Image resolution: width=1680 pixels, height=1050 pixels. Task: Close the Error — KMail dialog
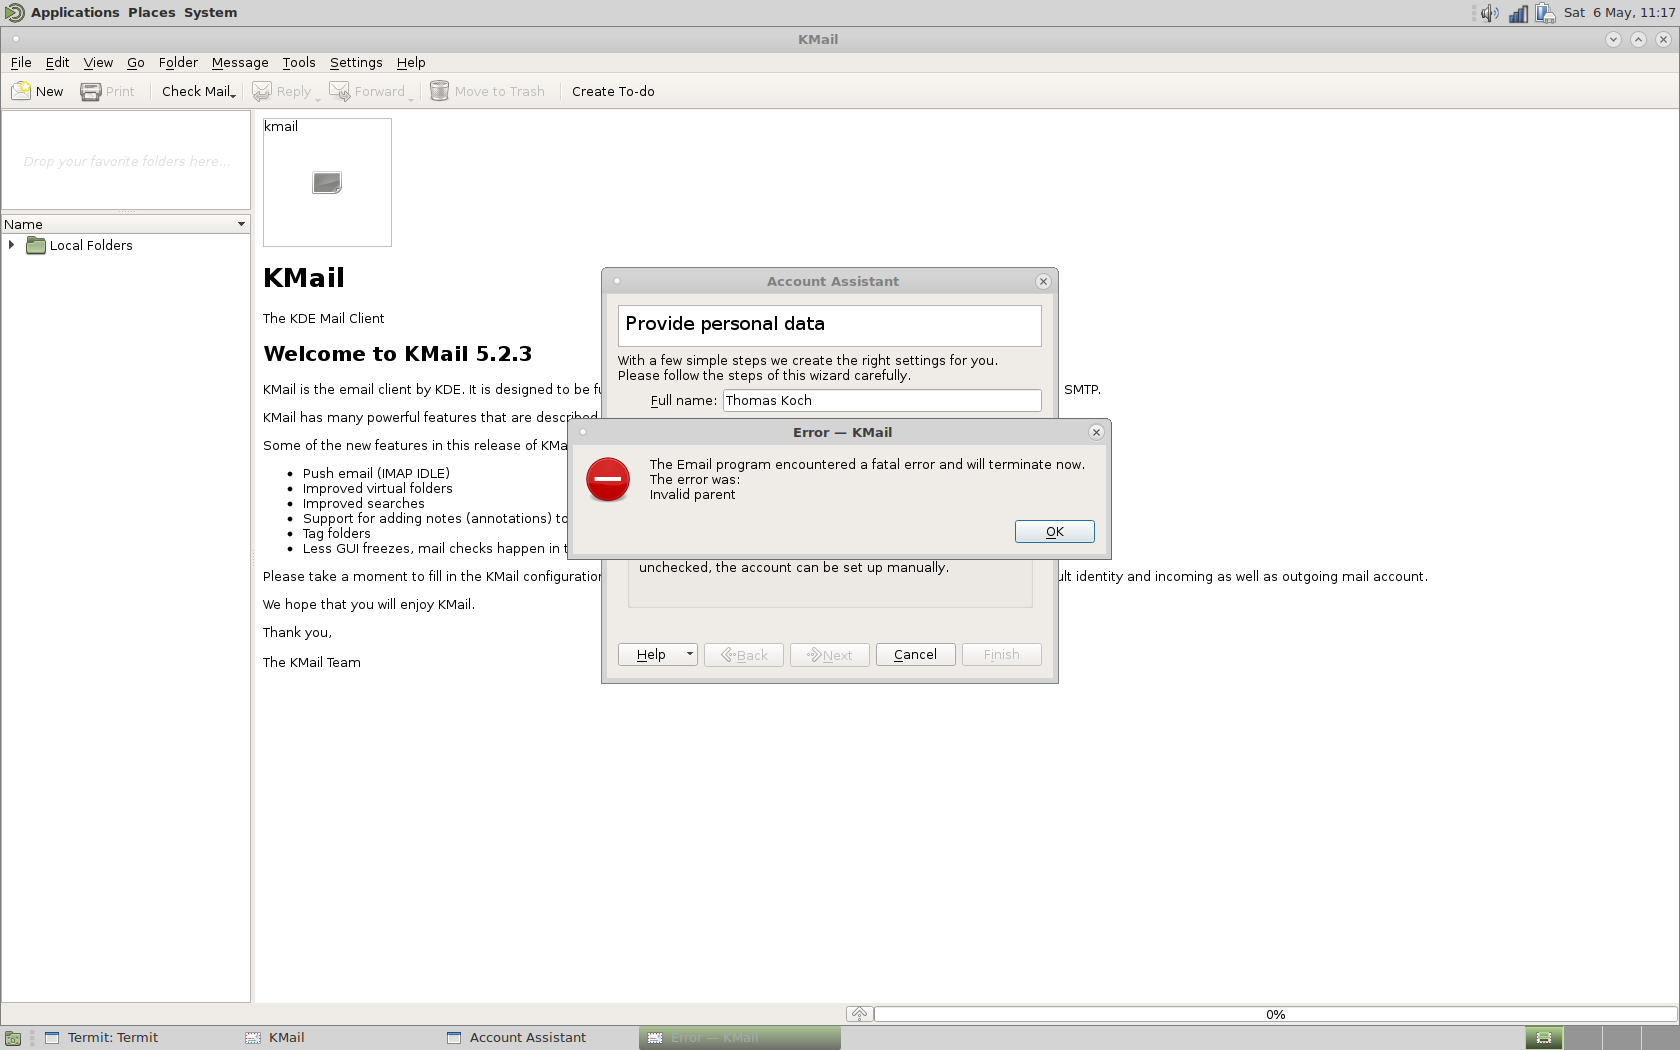point(1096,432)
